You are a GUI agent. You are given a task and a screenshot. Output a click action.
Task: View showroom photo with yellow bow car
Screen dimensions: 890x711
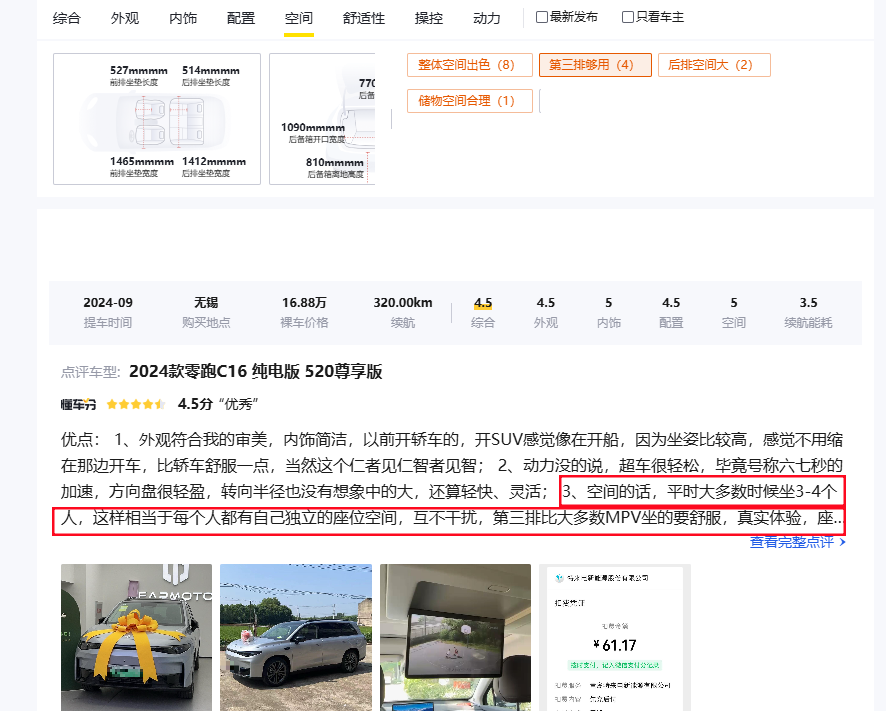pos(136,637)
